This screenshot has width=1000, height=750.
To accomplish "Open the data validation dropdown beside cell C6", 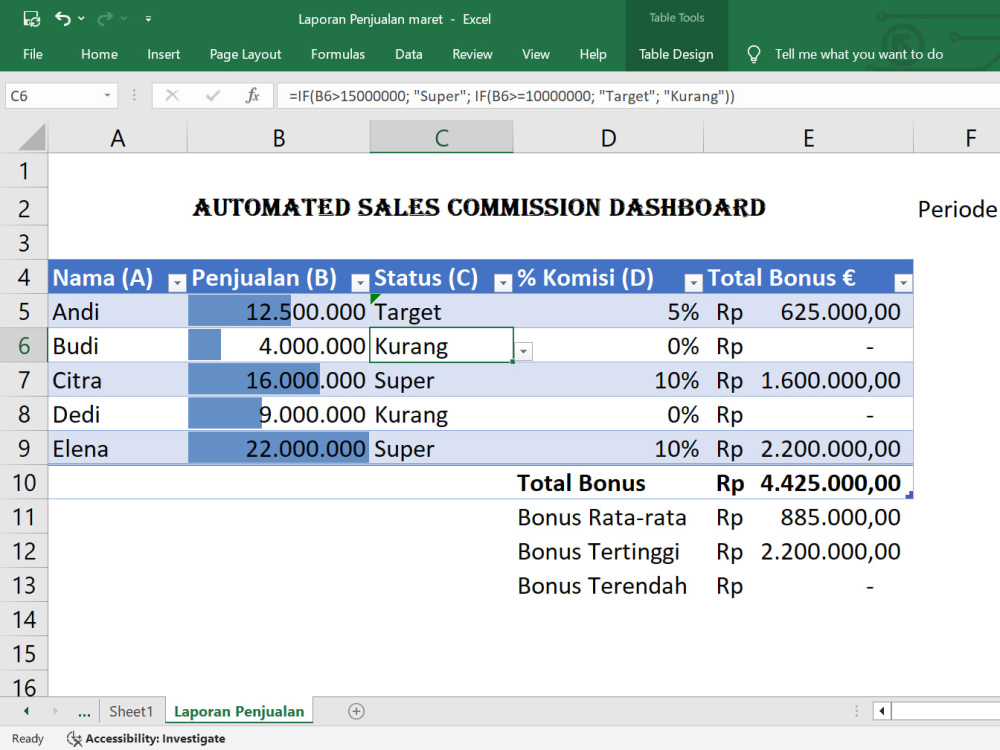I will point(524,351).
